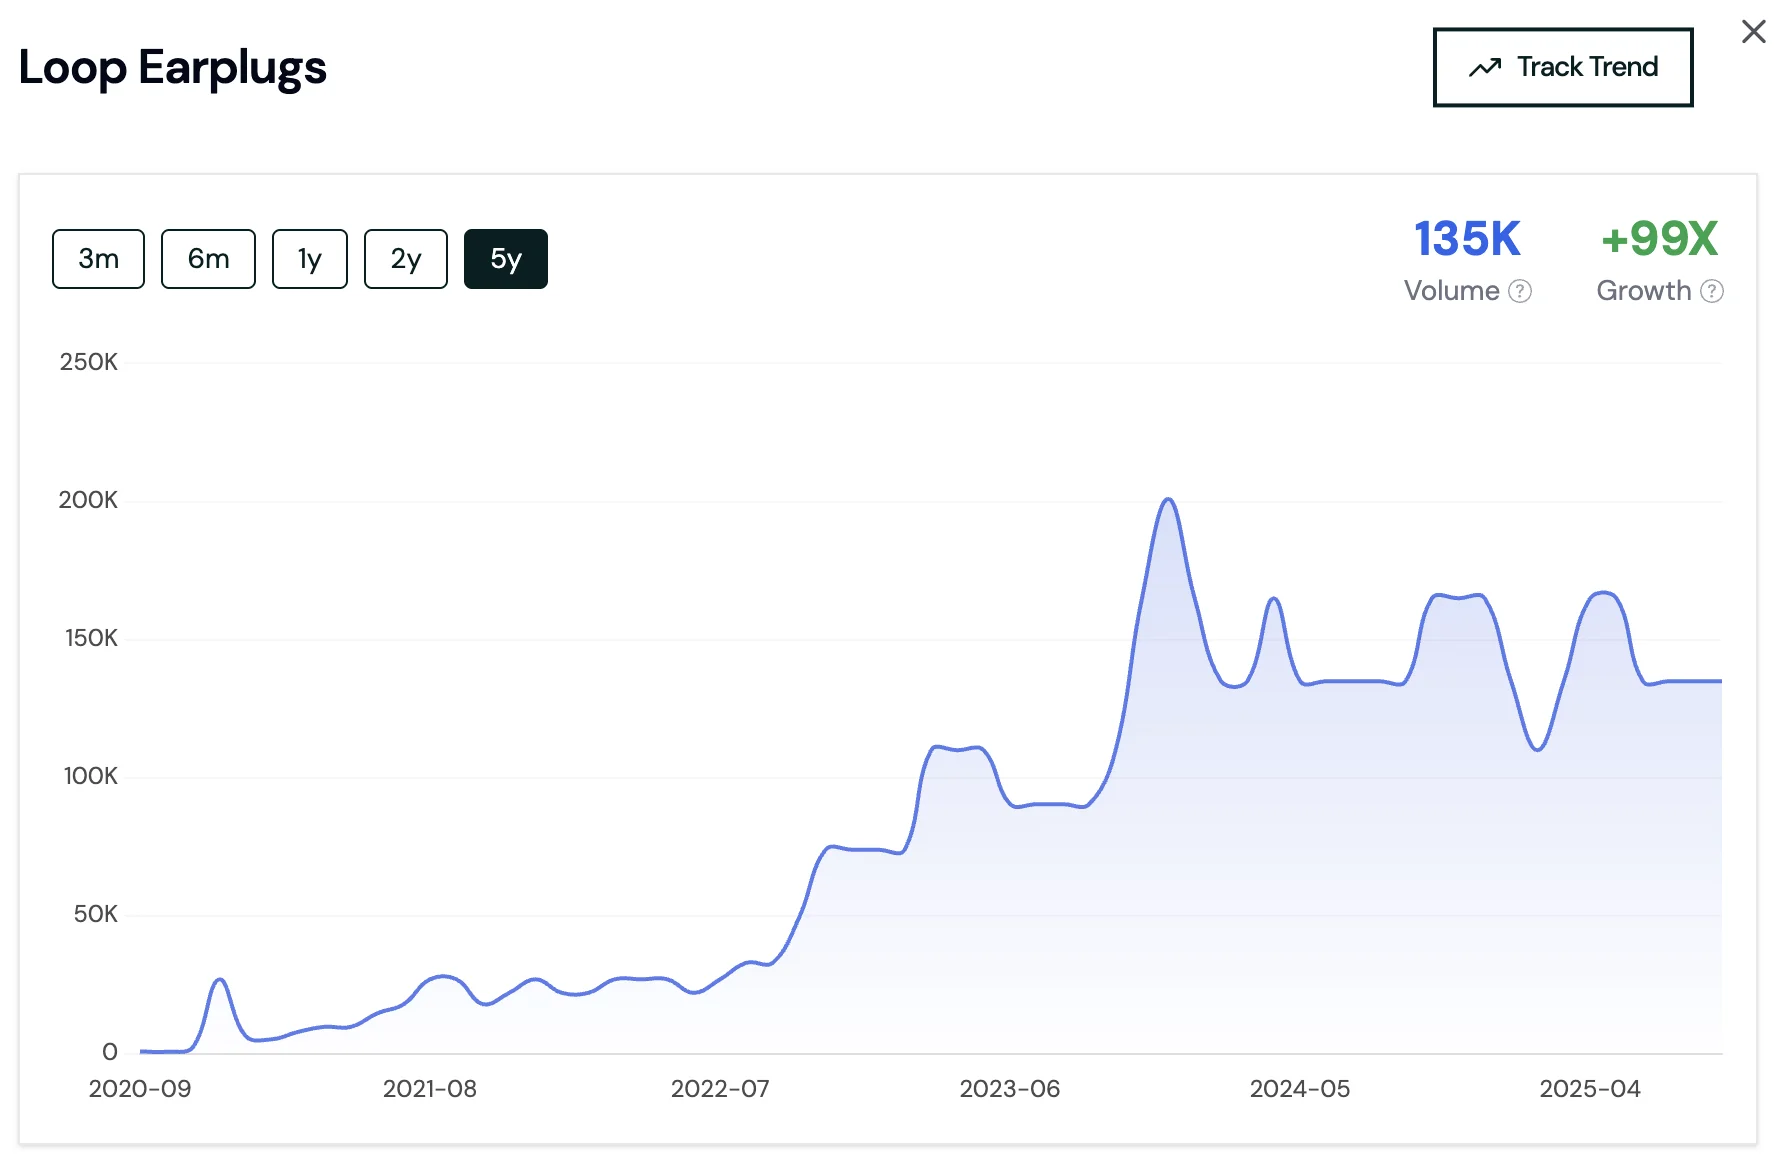The image size is (1774, 1174).
Task: Click the 135K volume value
Action: pyautogui.click(x=1467, y=240)
